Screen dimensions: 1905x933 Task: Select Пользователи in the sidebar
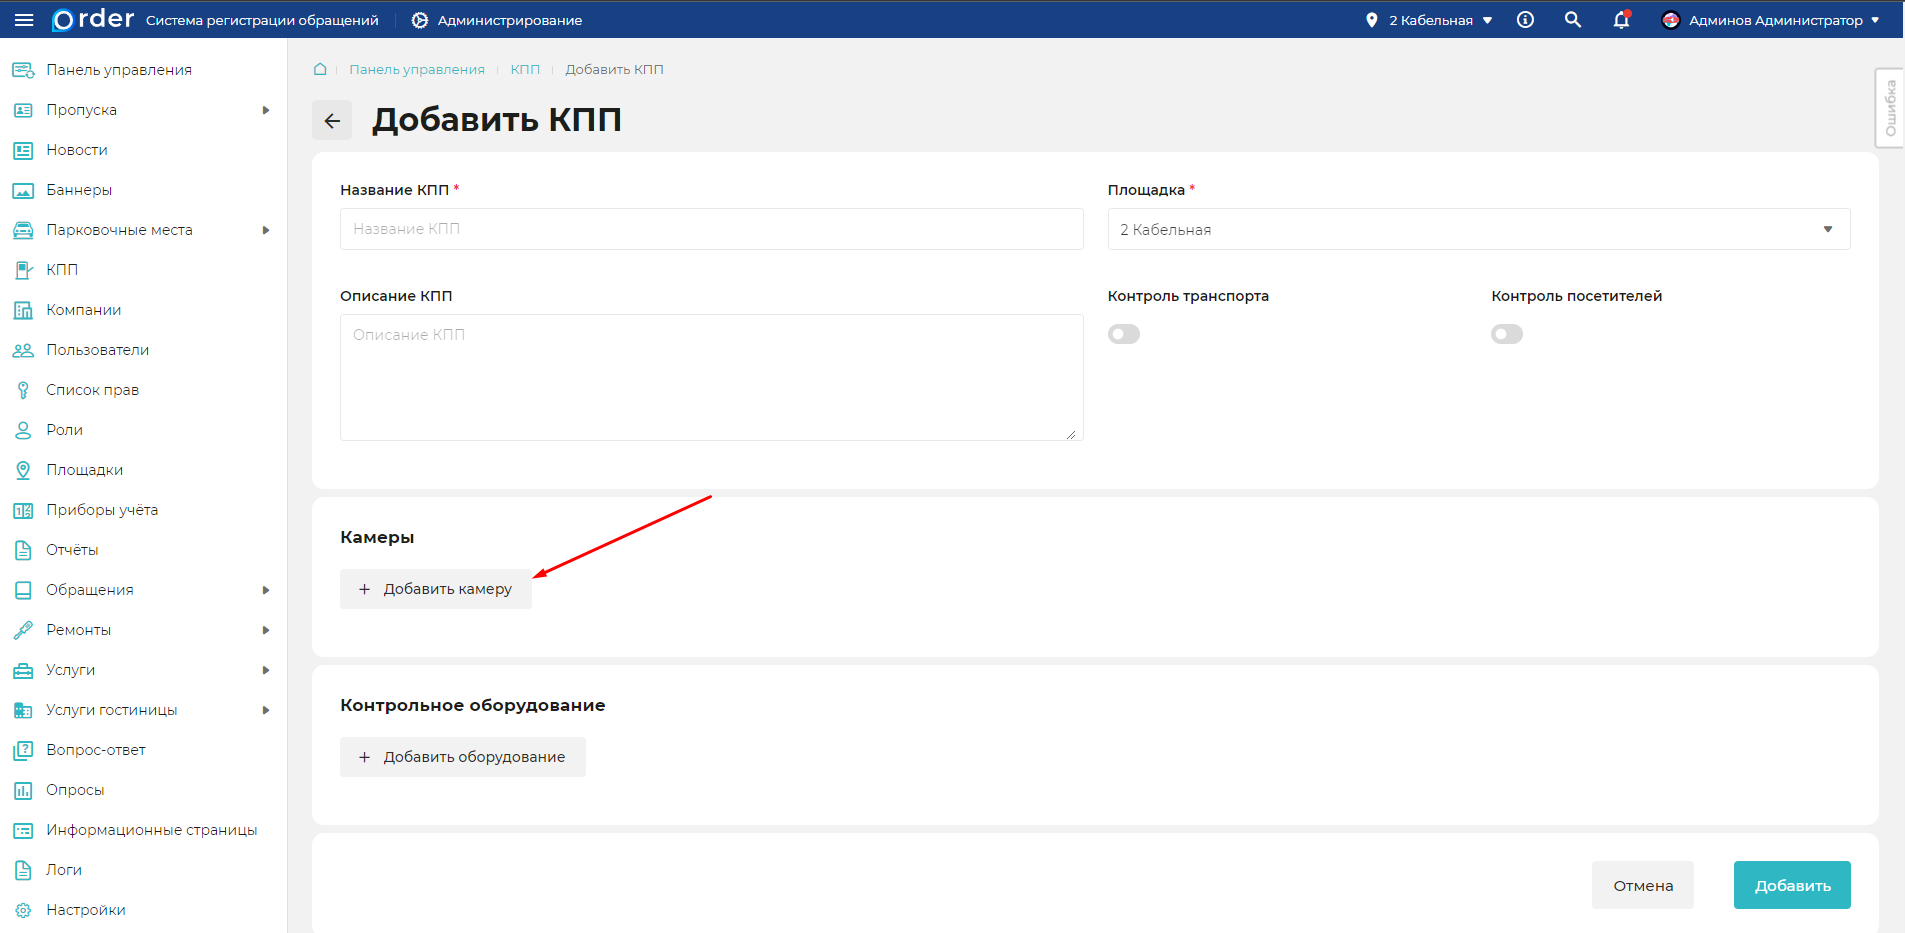pos(97,350)
